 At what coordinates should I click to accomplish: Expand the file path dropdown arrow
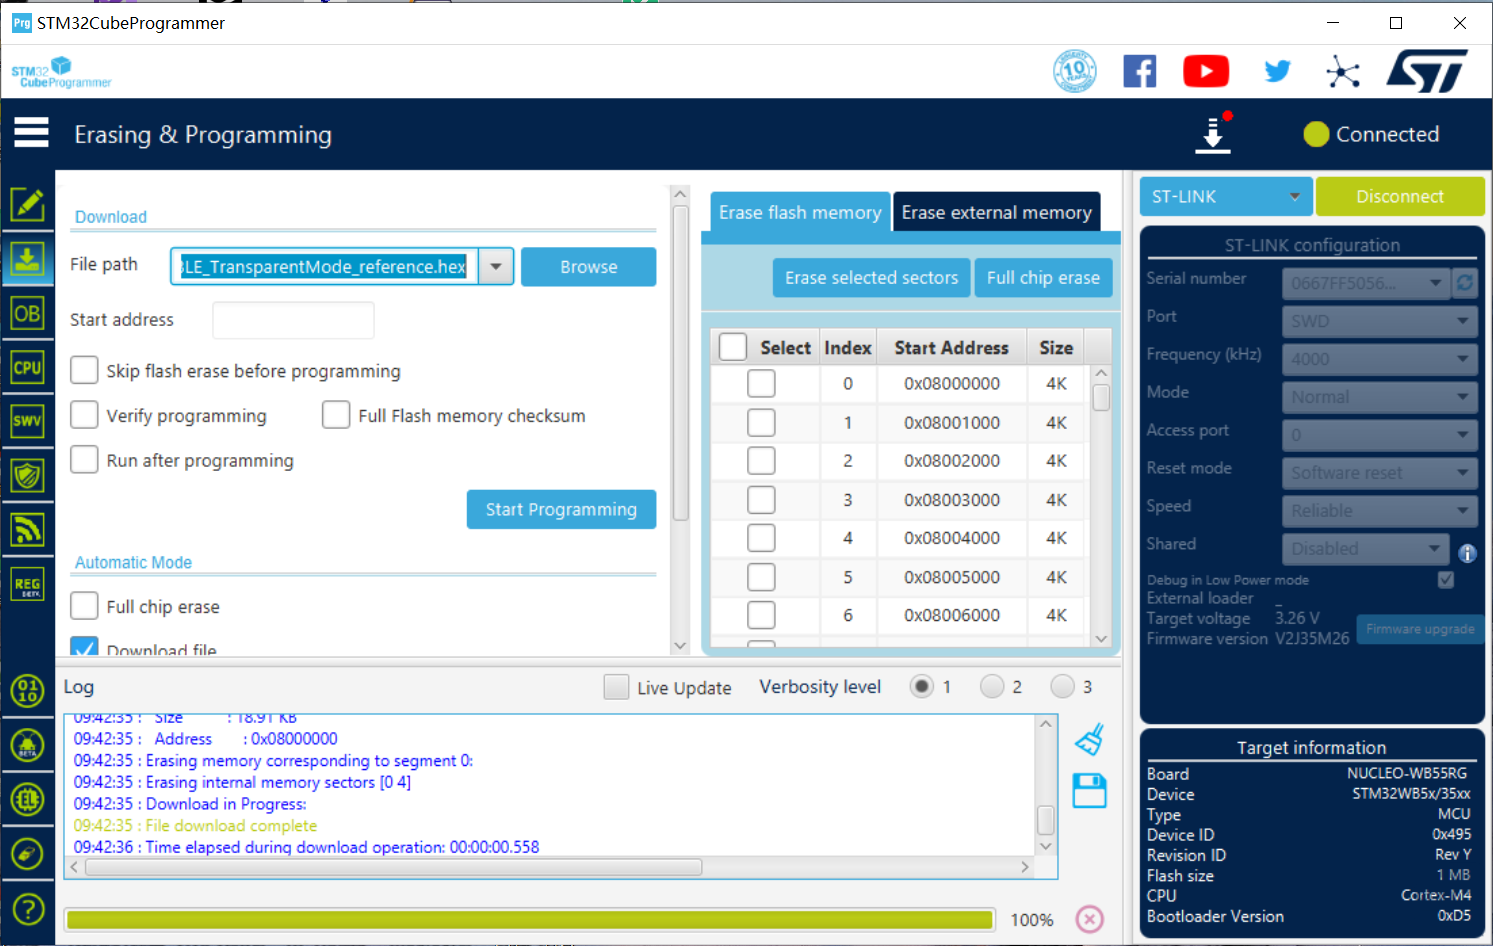496,267
